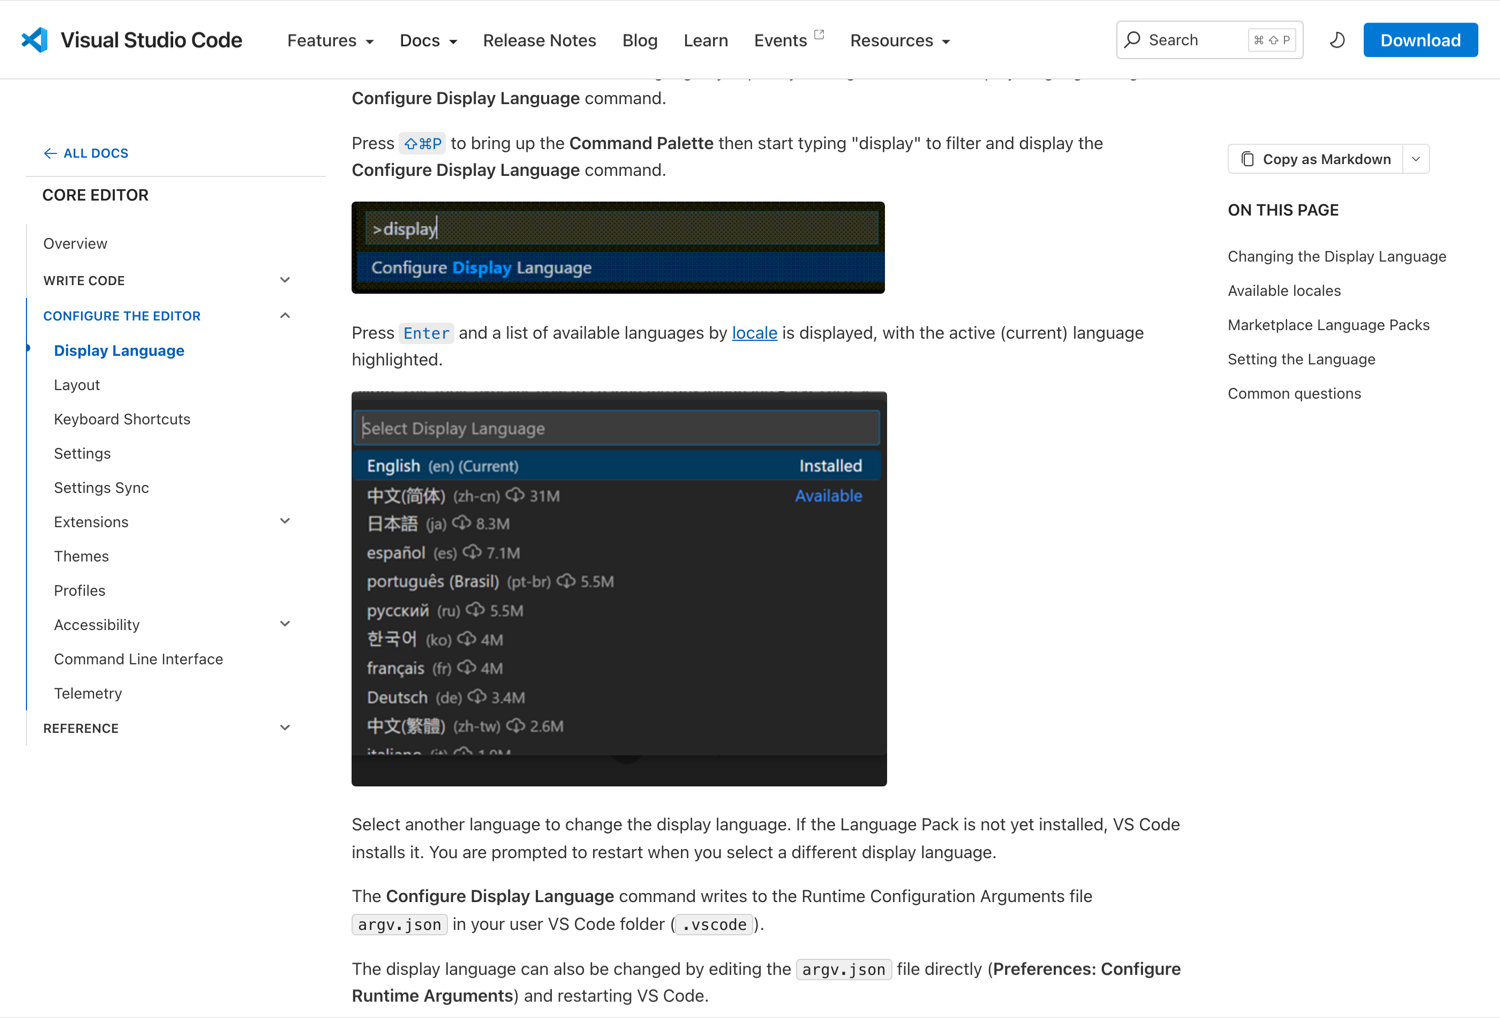1500x1018 pixels.
Task: Open the Overview docs page
Action: click(75, 243)
